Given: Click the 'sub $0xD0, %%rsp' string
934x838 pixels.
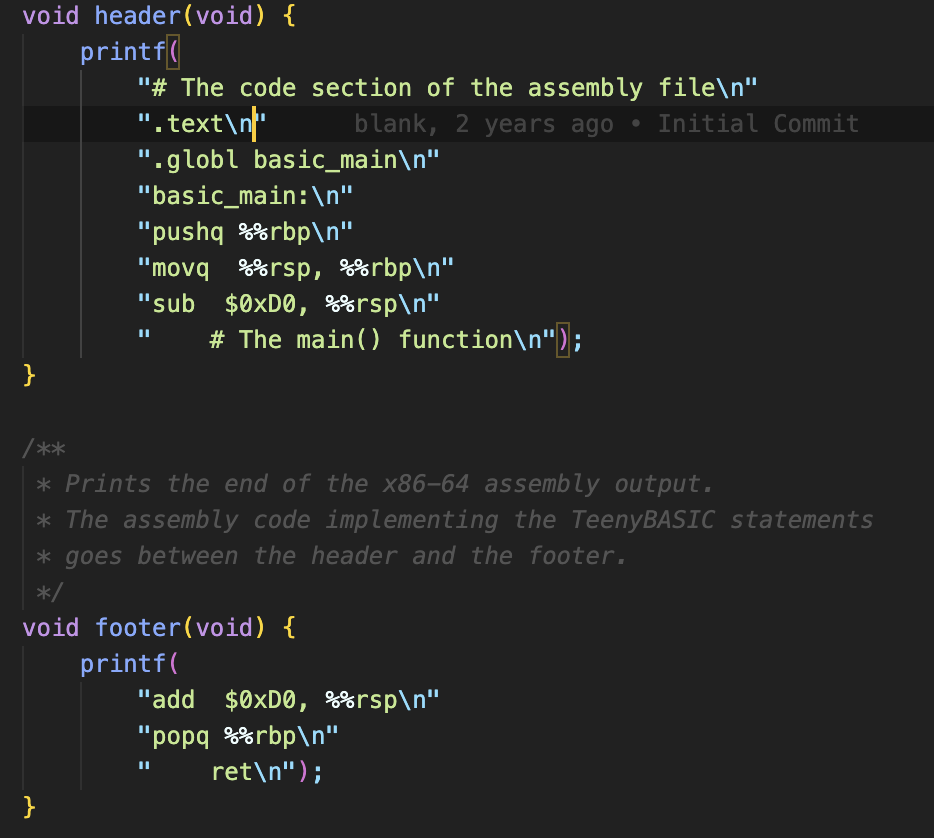Looking at the screenshot, I should click(x=288, y=304).
